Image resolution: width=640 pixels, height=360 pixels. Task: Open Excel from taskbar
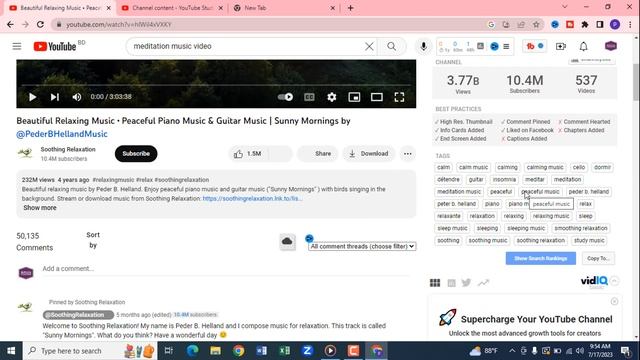[284, 351]
